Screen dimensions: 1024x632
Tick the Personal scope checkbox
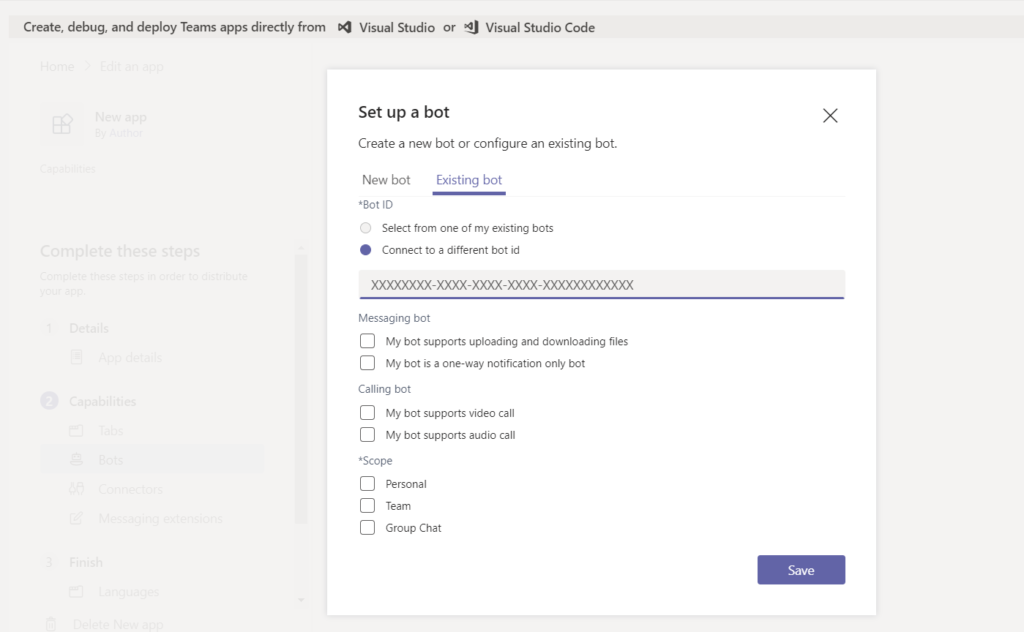click(x=367, y=484)
